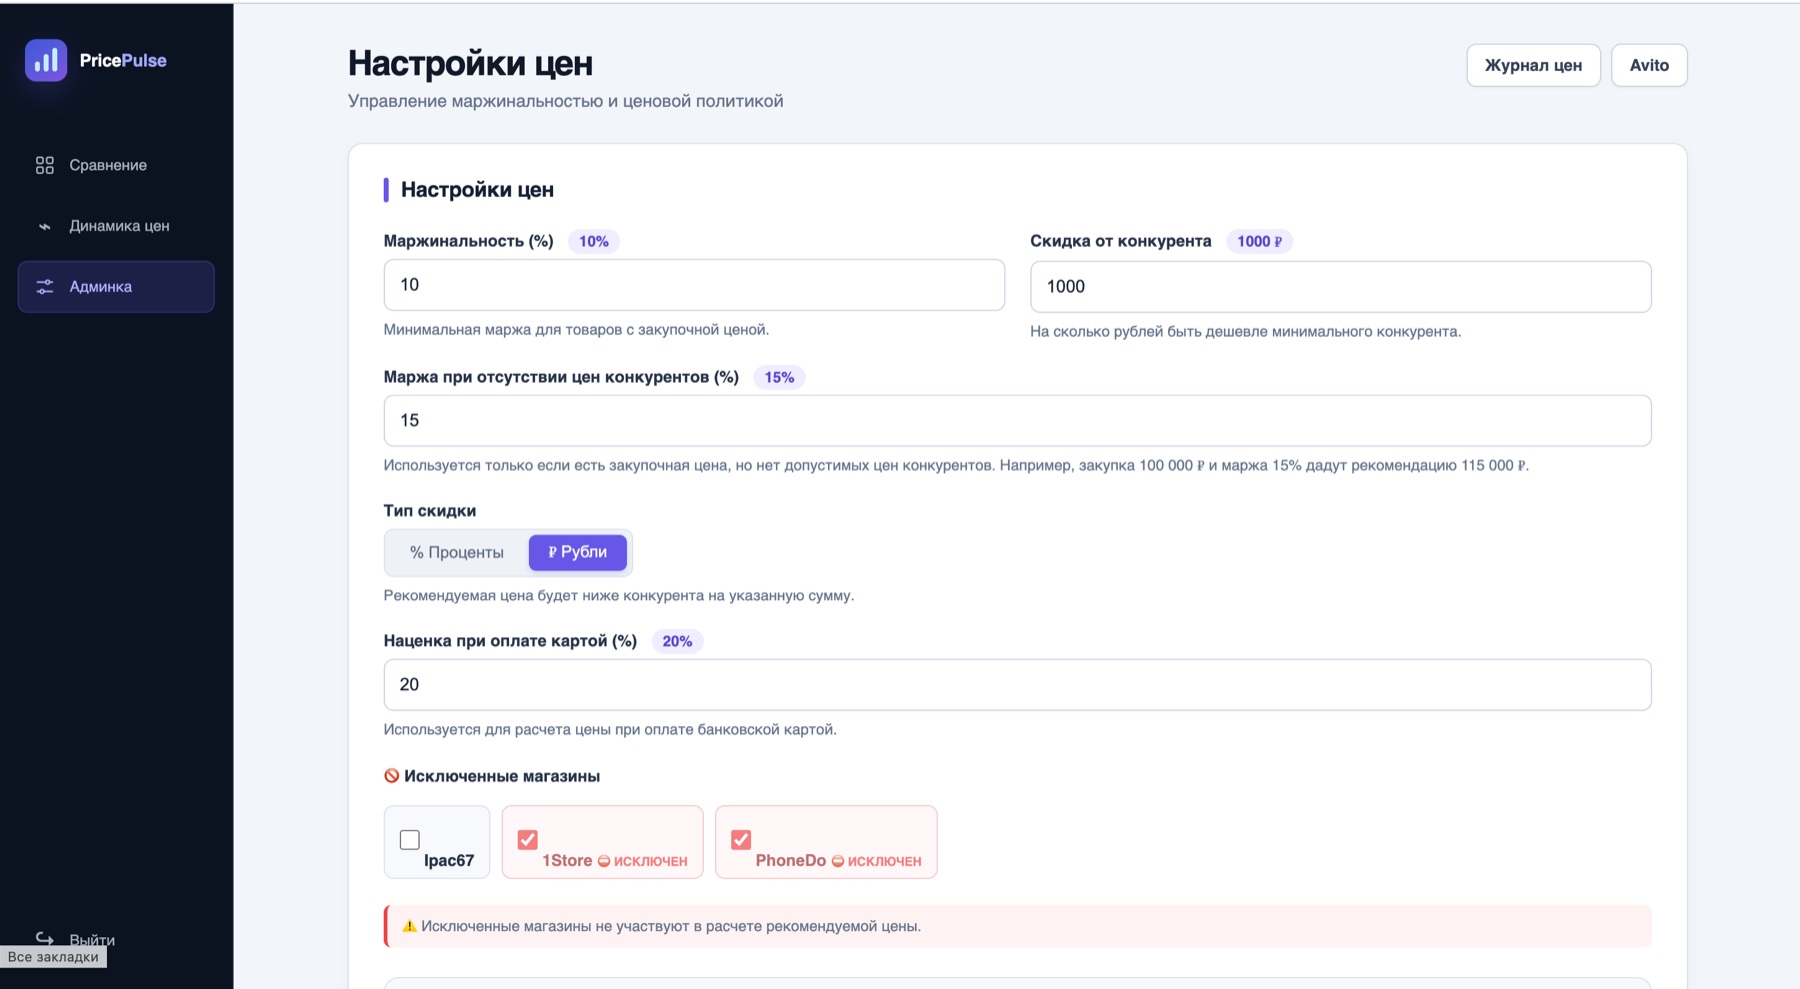The width and height of the screenshot is (1800, 989).
Task: Click the Тип скидки label
Action: pos(430,511)
